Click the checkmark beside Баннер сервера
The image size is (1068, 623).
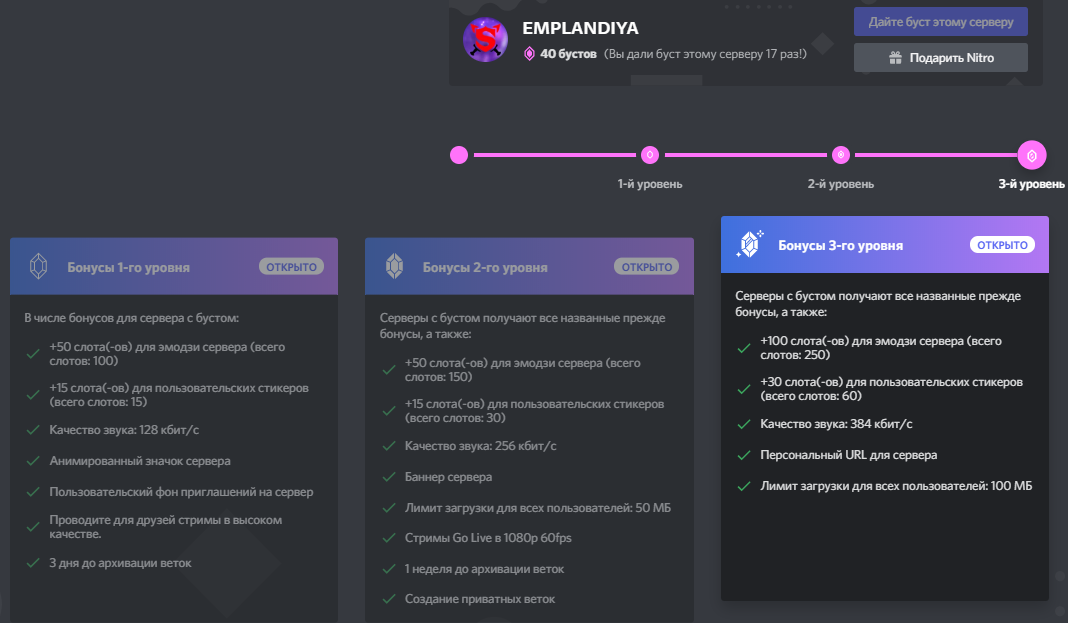(388, 477)
